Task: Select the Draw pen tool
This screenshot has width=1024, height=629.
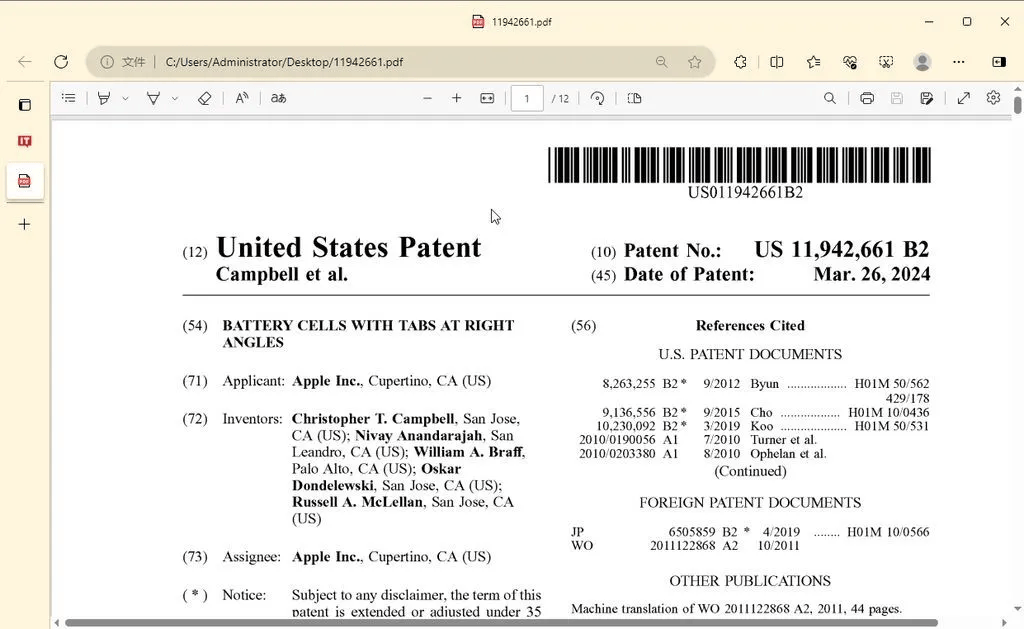Action: click(104, 98)
